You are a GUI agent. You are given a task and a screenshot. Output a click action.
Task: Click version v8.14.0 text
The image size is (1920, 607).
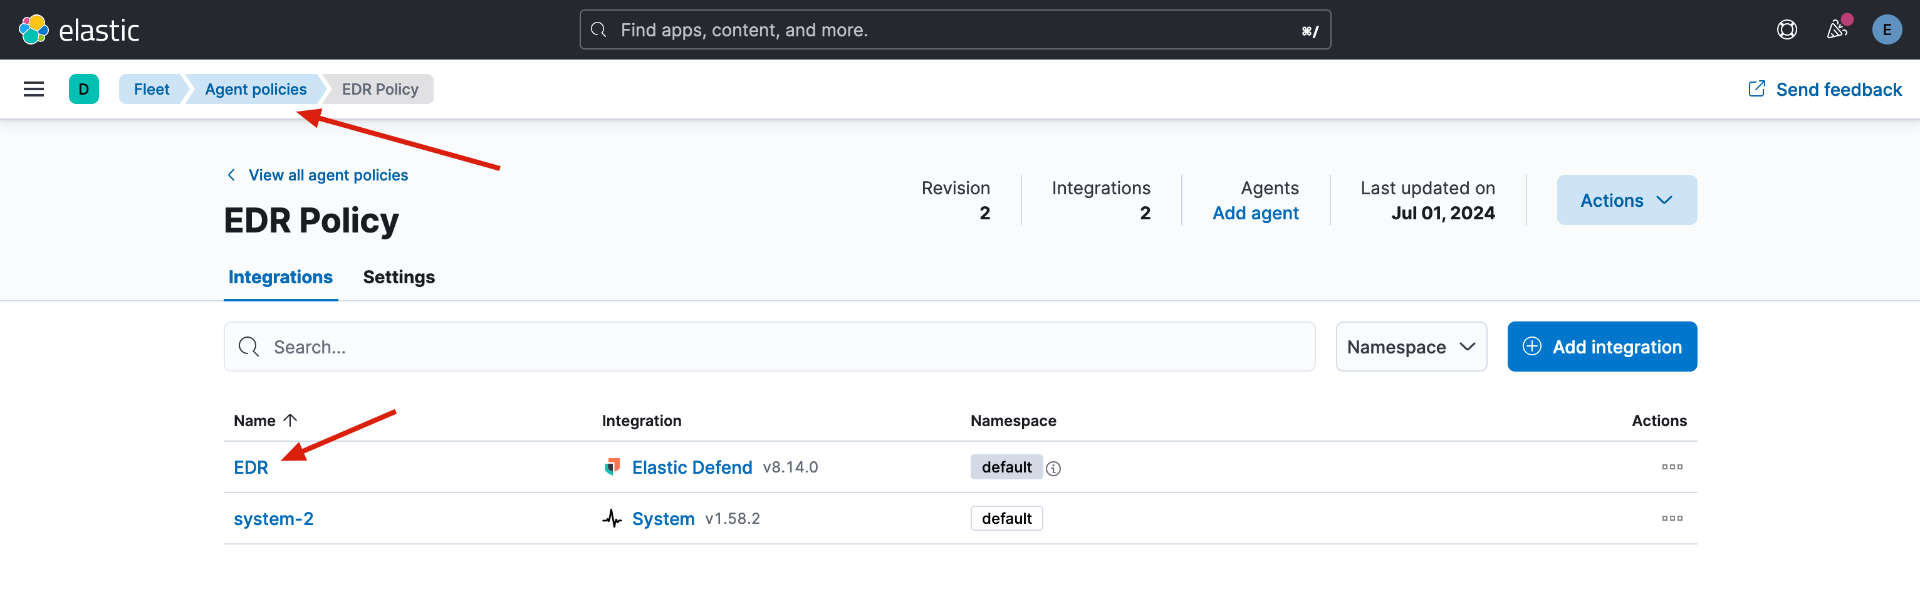click(790, 467)
